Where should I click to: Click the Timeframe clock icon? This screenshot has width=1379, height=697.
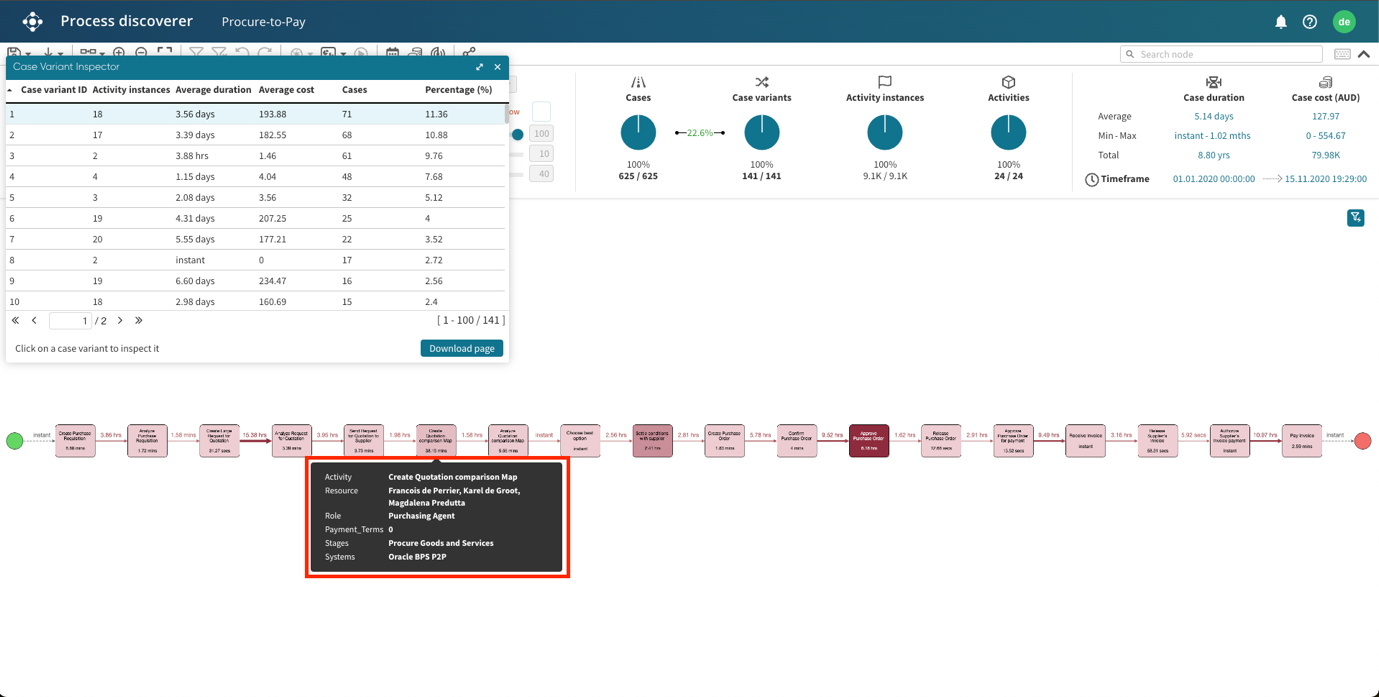click(x=1092, y=179)
